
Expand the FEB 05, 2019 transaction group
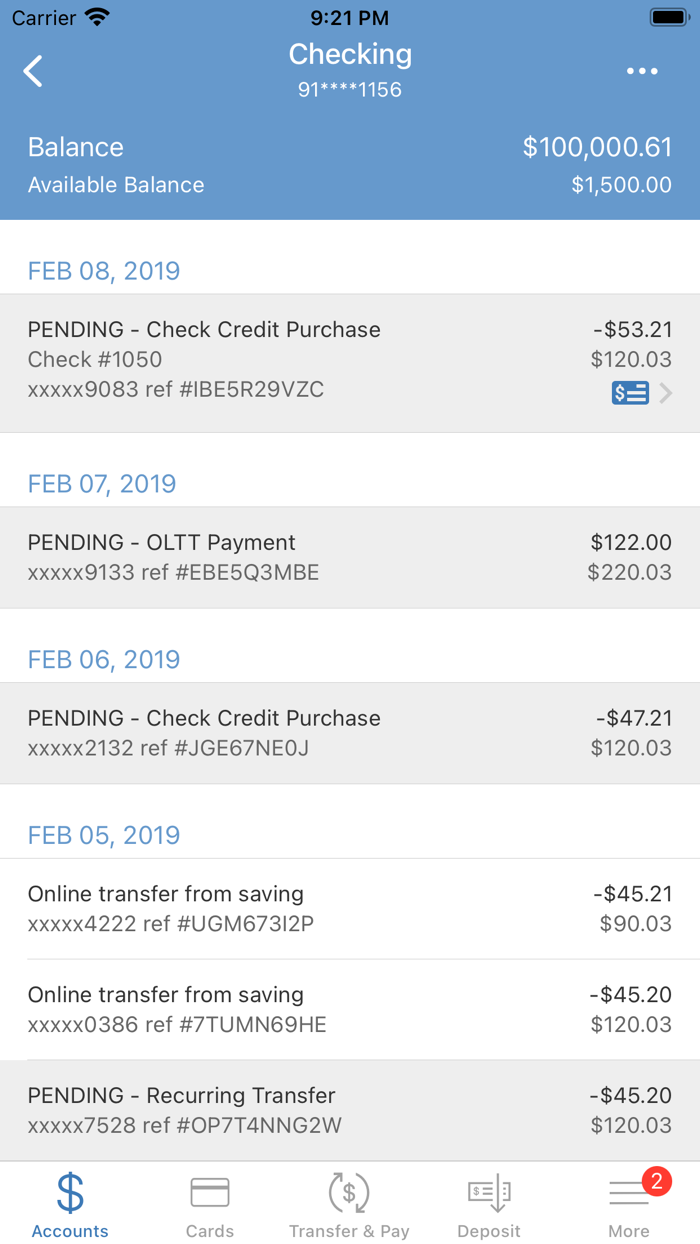103,835
